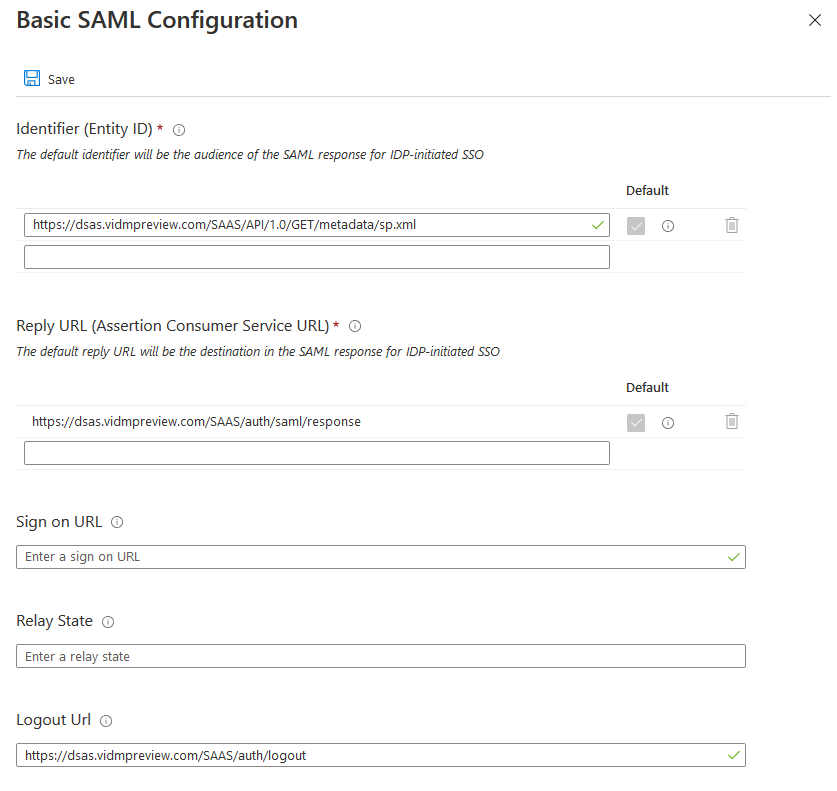Screen dimensions: 837x791
Task: Delete the saml/response reply URL entry
Action: click(x=731, y=421)
